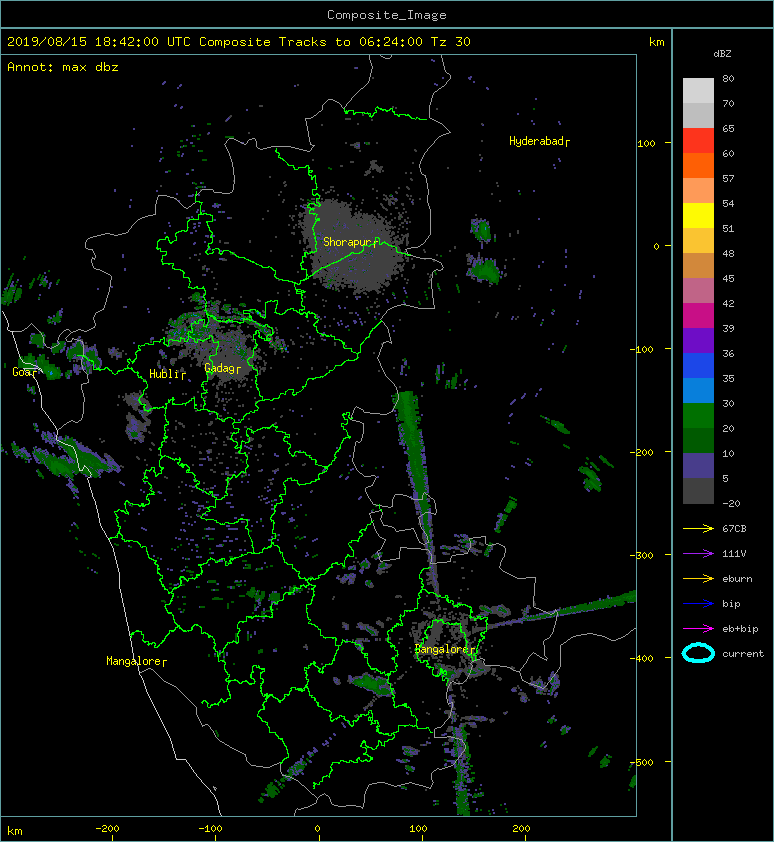
Task: Click the -20 dBZ scale value
Action: pos(731,504)
